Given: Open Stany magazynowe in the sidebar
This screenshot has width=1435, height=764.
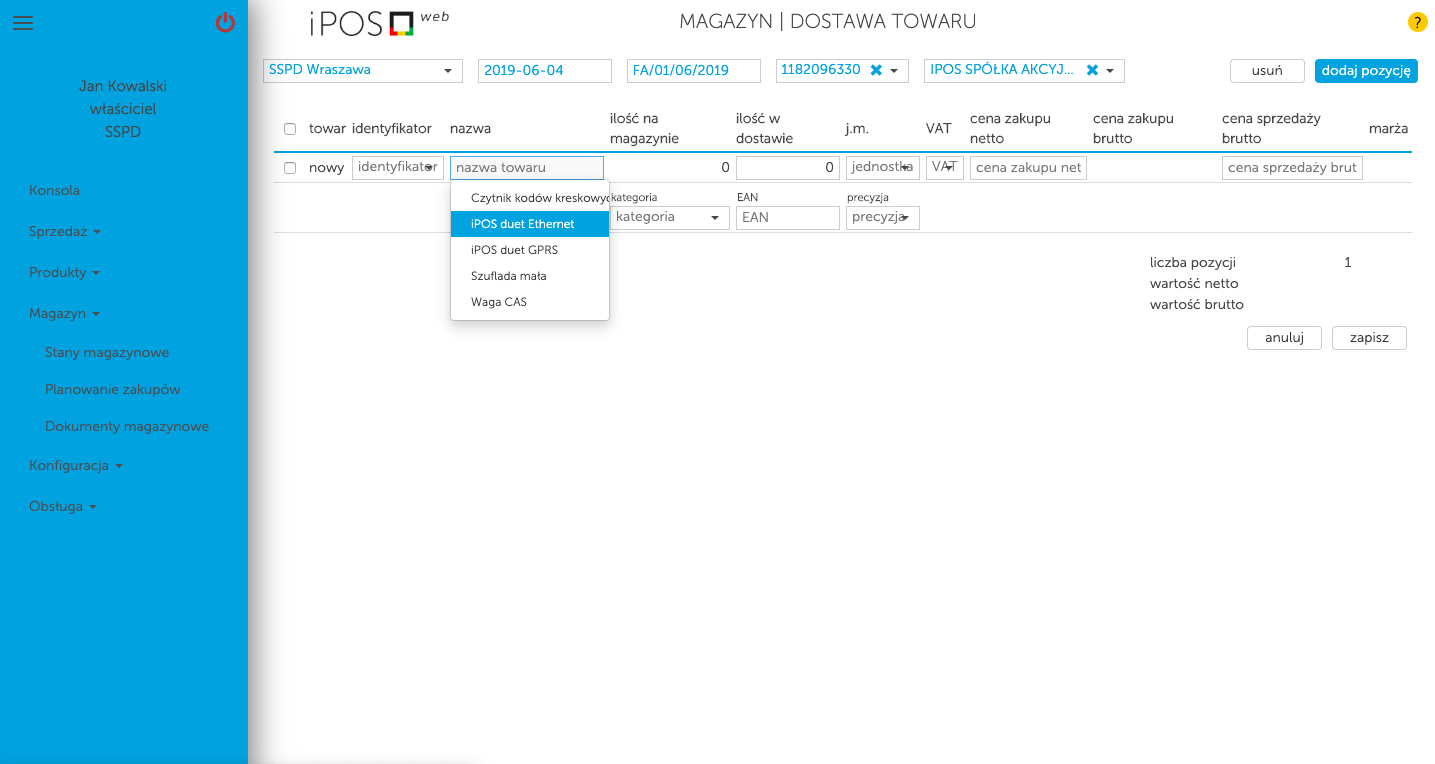Looking at the screenshot, I should (107, 352).
